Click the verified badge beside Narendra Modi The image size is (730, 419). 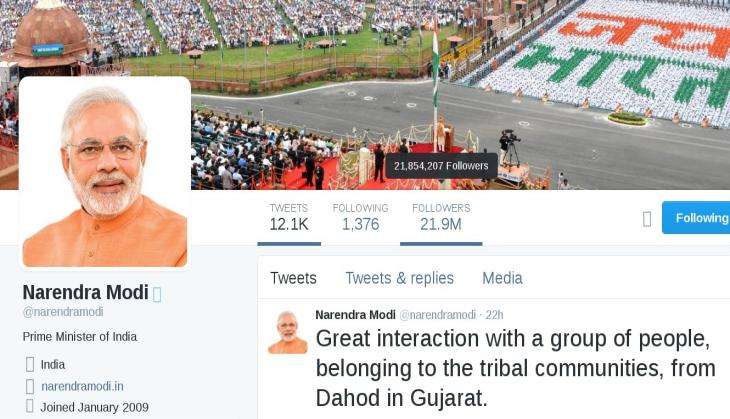(157, 294)
